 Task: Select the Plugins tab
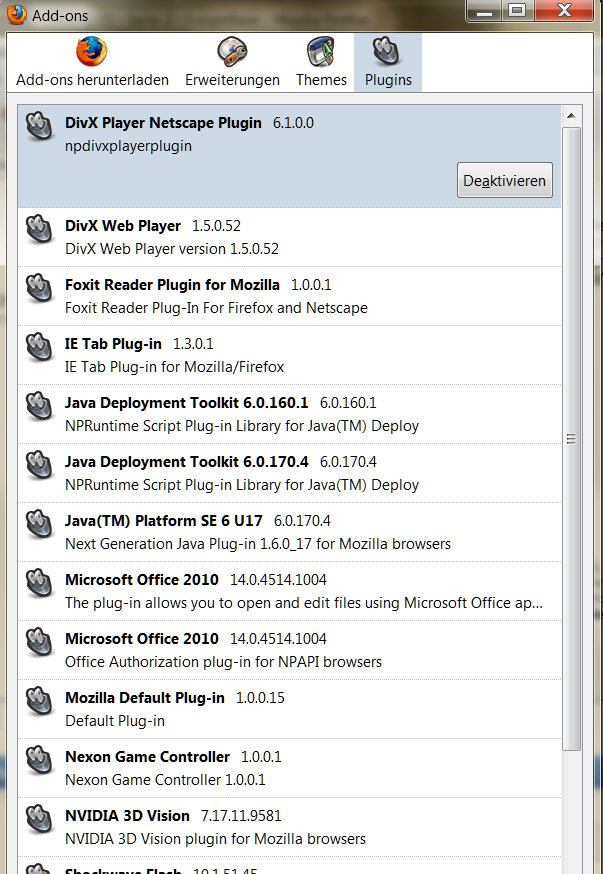click(x=388, y=62)
